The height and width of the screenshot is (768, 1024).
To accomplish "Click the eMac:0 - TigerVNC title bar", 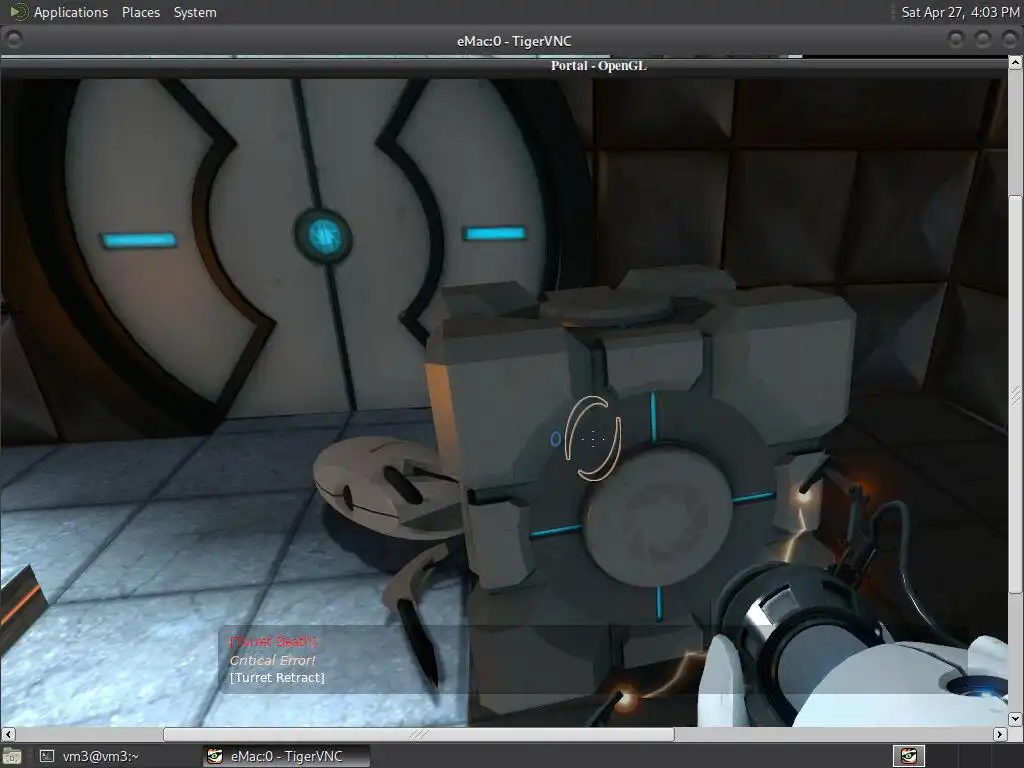I will [x=514, y=41].
